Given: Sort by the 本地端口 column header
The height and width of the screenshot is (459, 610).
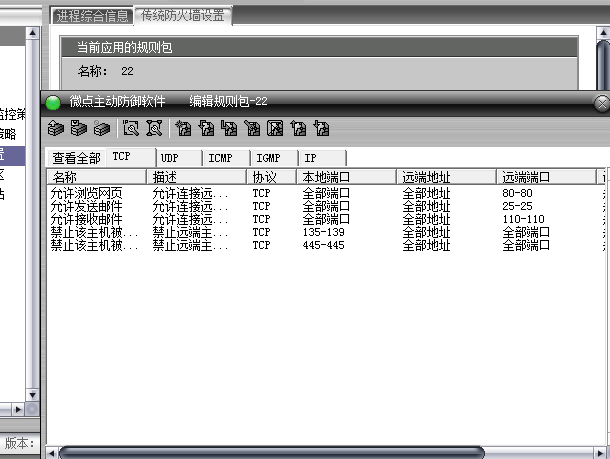Looking at the screenshot, I should 347,177.
